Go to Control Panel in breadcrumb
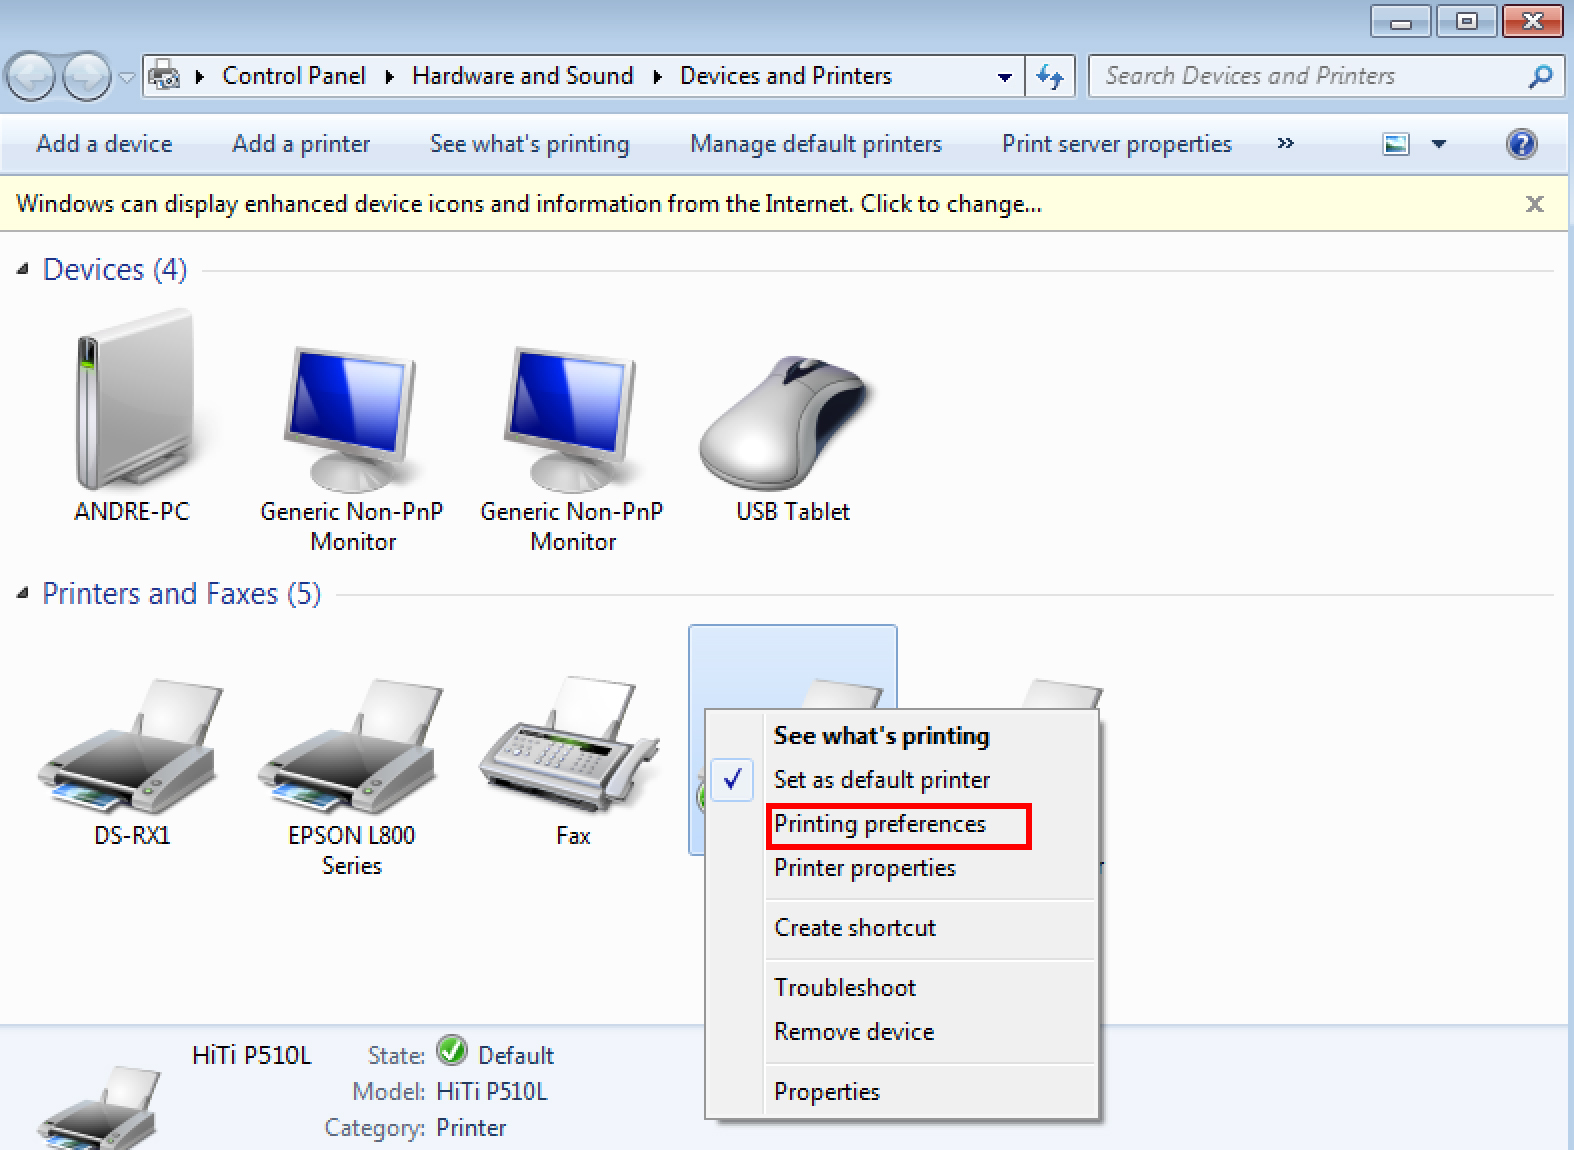1574x1150 pixels. [x=294, y=76]
